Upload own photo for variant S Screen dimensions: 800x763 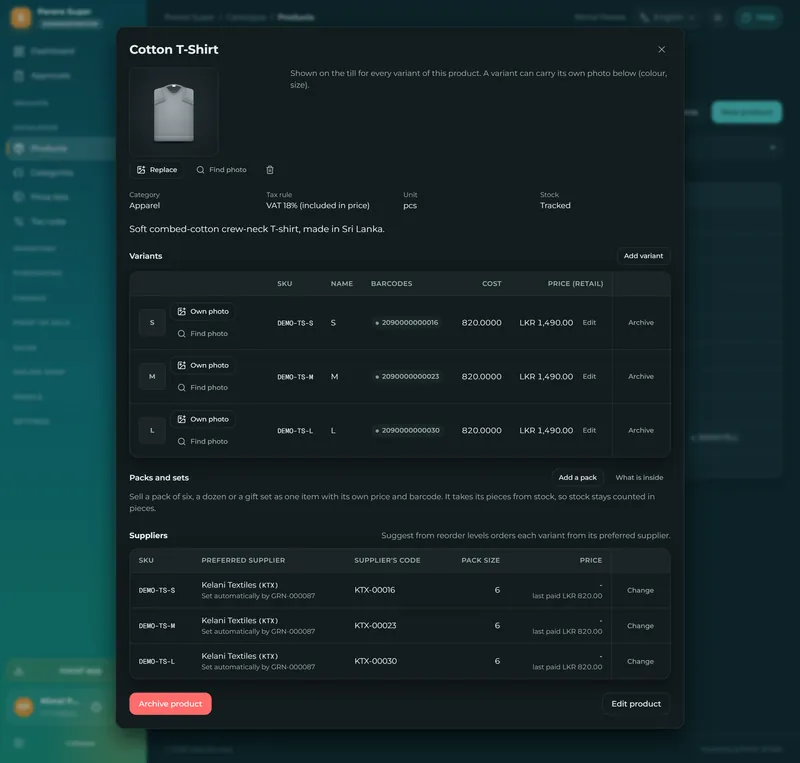pos(203,311)
